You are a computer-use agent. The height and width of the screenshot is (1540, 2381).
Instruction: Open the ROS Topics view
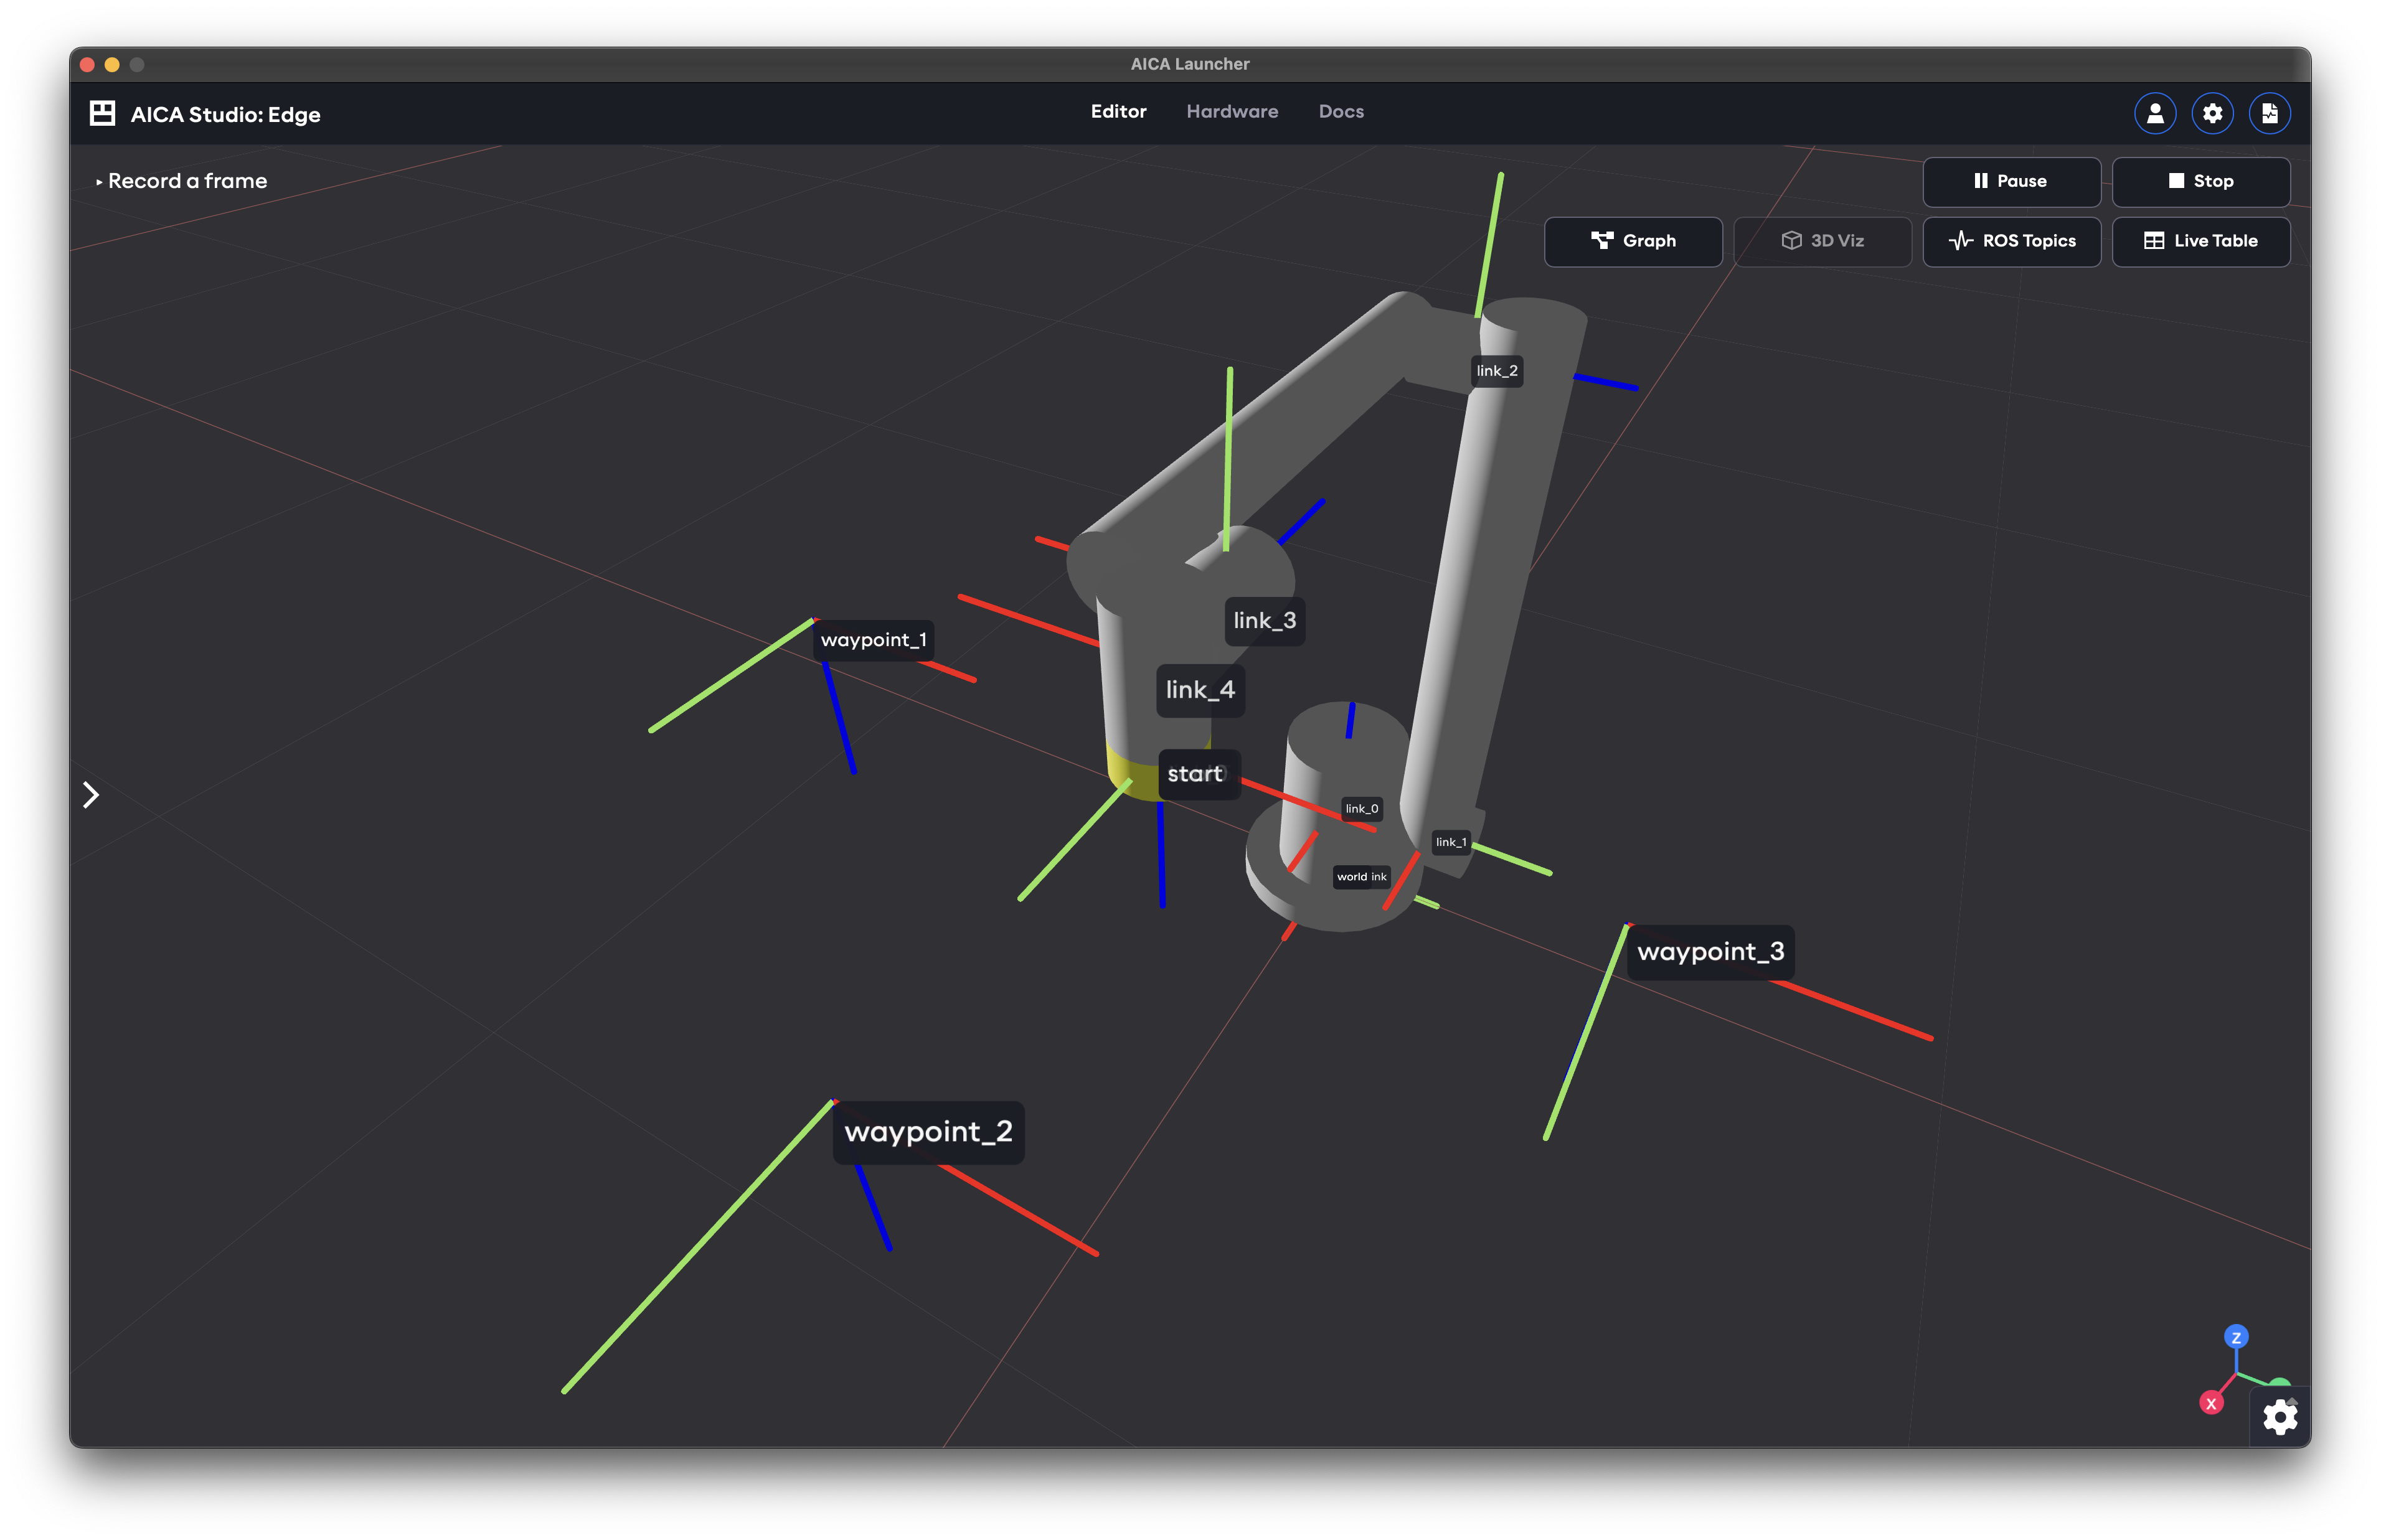tap(2011, 241)
